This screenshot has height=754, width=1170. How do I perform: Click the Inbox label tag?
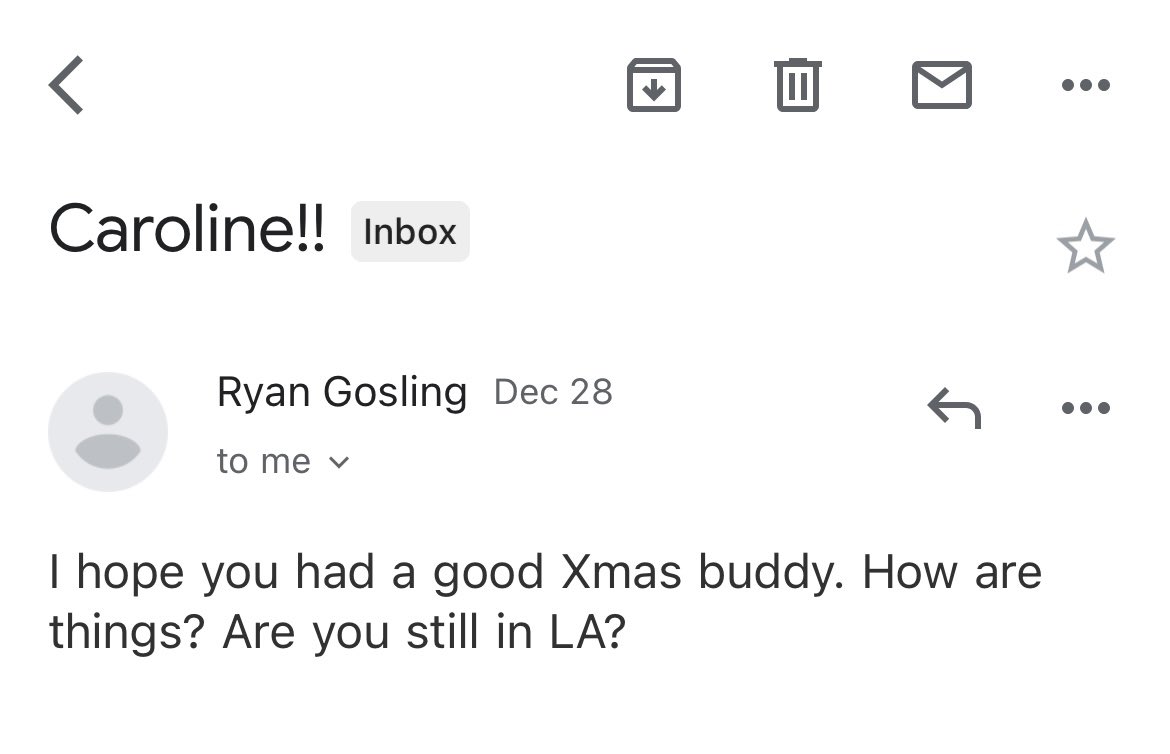click(x=410, y=232)
